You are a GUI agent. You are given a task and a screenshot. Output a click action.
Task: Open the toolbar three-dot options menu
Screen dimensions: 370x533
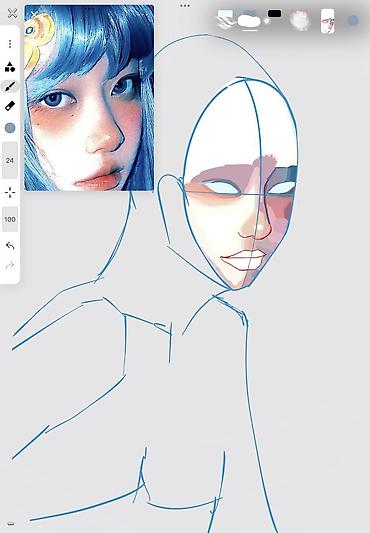pyautogui.click(x=10, y=44)
